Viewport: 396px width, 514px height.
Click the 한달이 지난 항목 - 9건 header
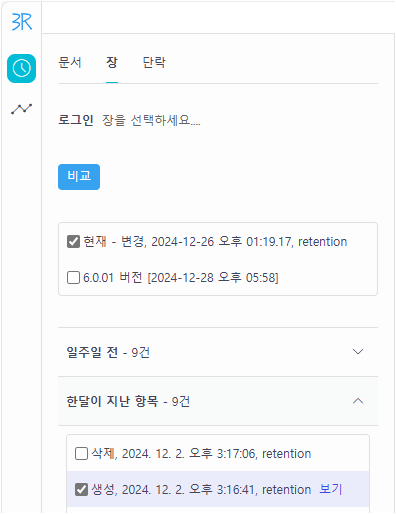[218, 401]
